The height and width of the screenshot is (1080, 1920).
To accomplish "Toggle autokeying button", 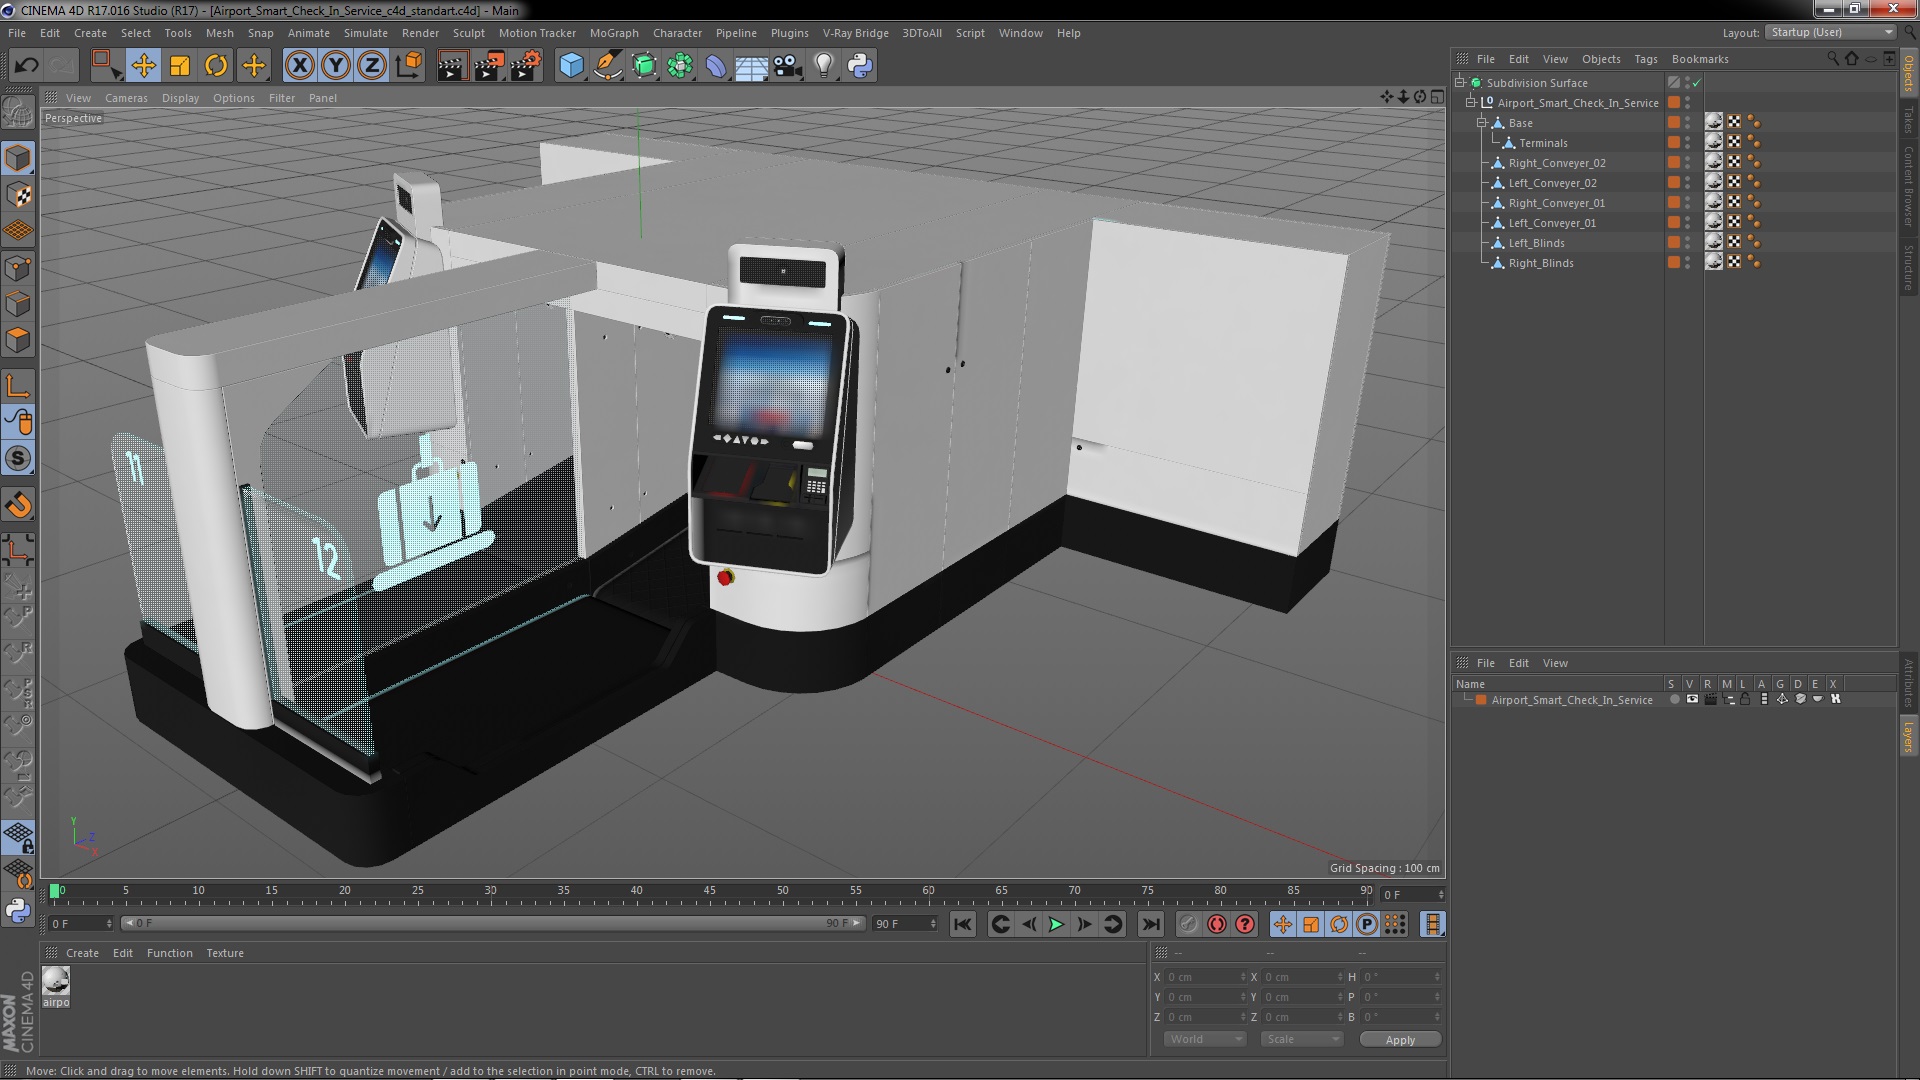I will tap(1216, 925).
